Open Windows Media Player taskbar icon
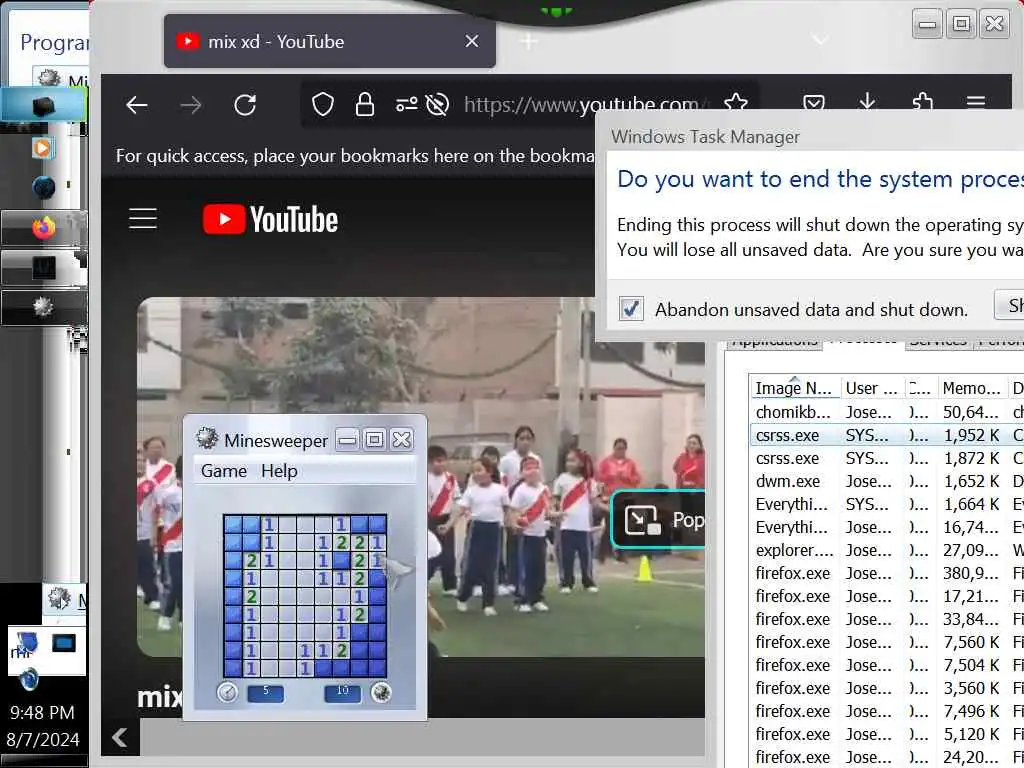1024x768 pixels. [x=42, y=148]
